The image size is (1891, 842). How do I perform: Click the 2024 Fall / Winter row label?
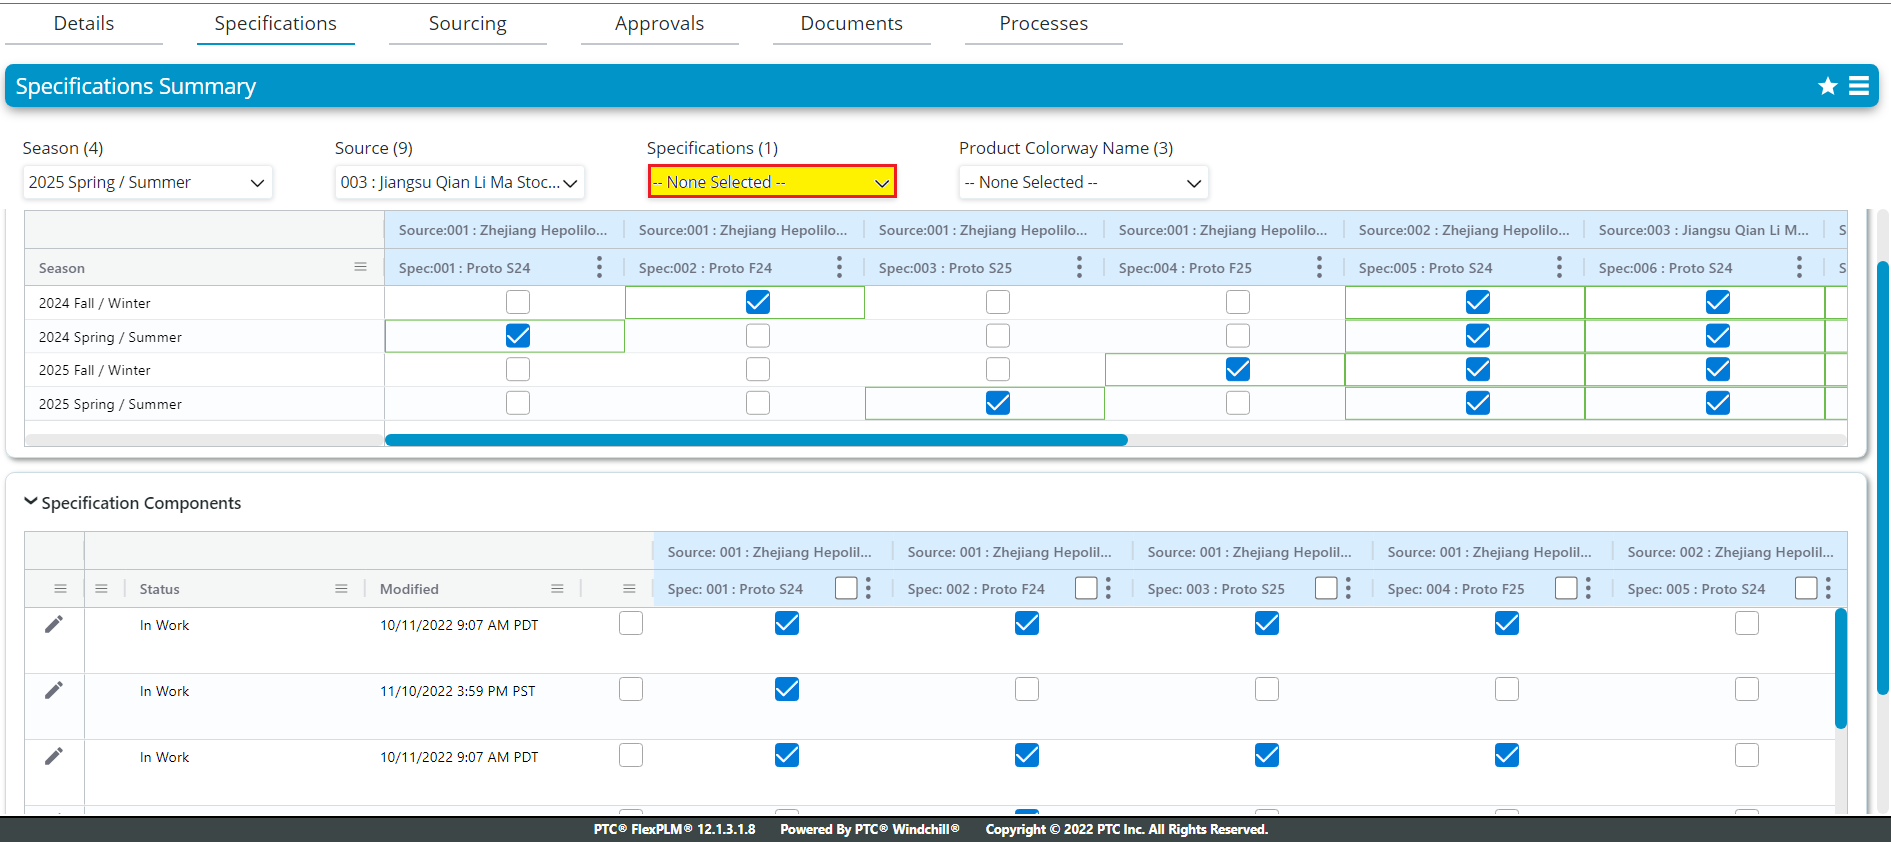coord(95,303)
